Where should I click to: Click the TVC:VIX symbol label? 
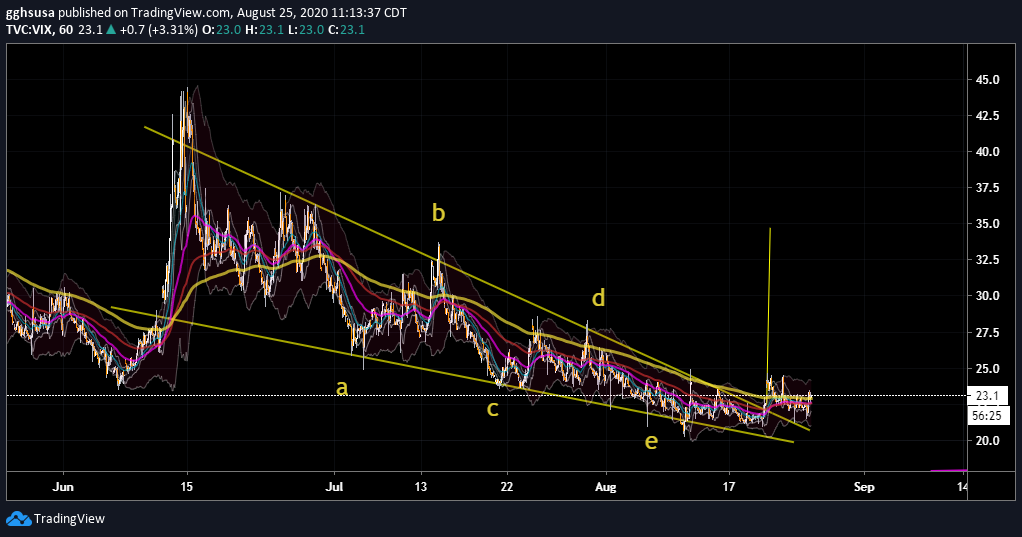(31, 29)
